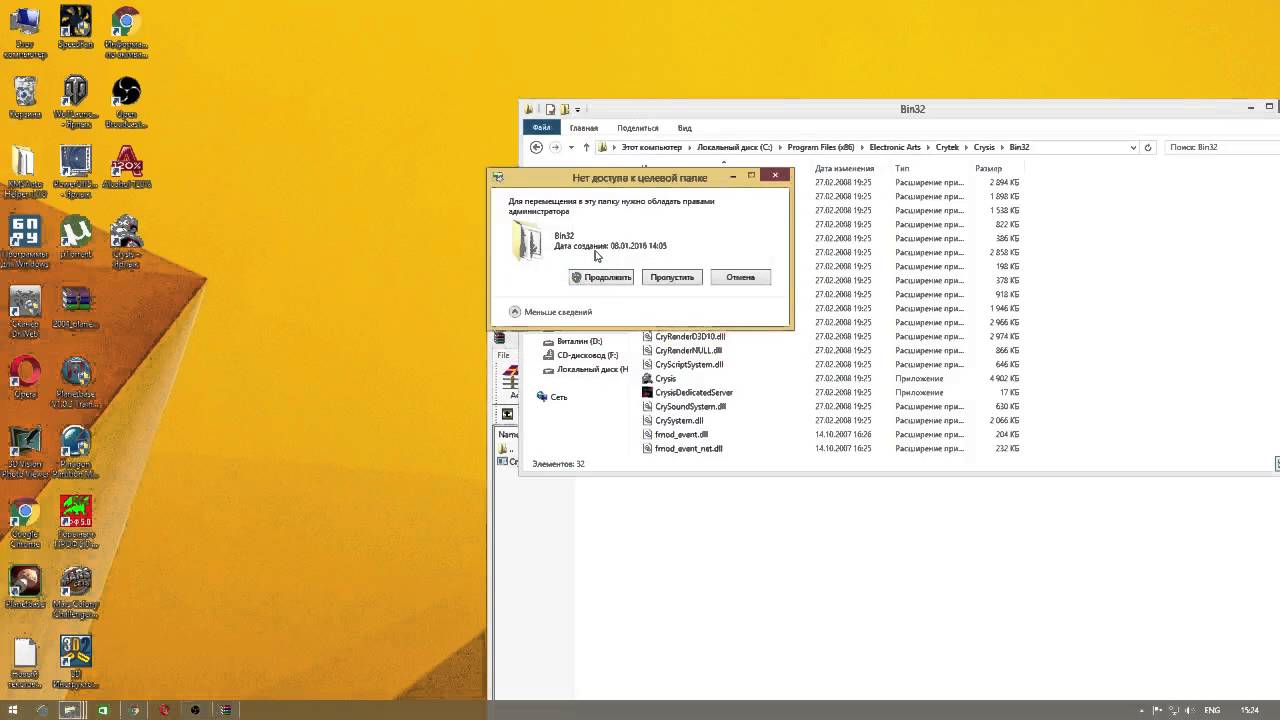
Task: Click the Пропустить button
Action: tap(672, 277)
